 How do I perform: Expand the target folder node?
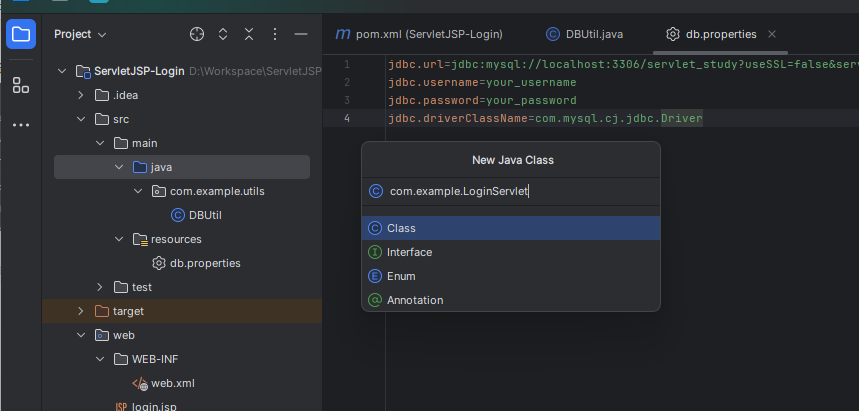[81, 311]
